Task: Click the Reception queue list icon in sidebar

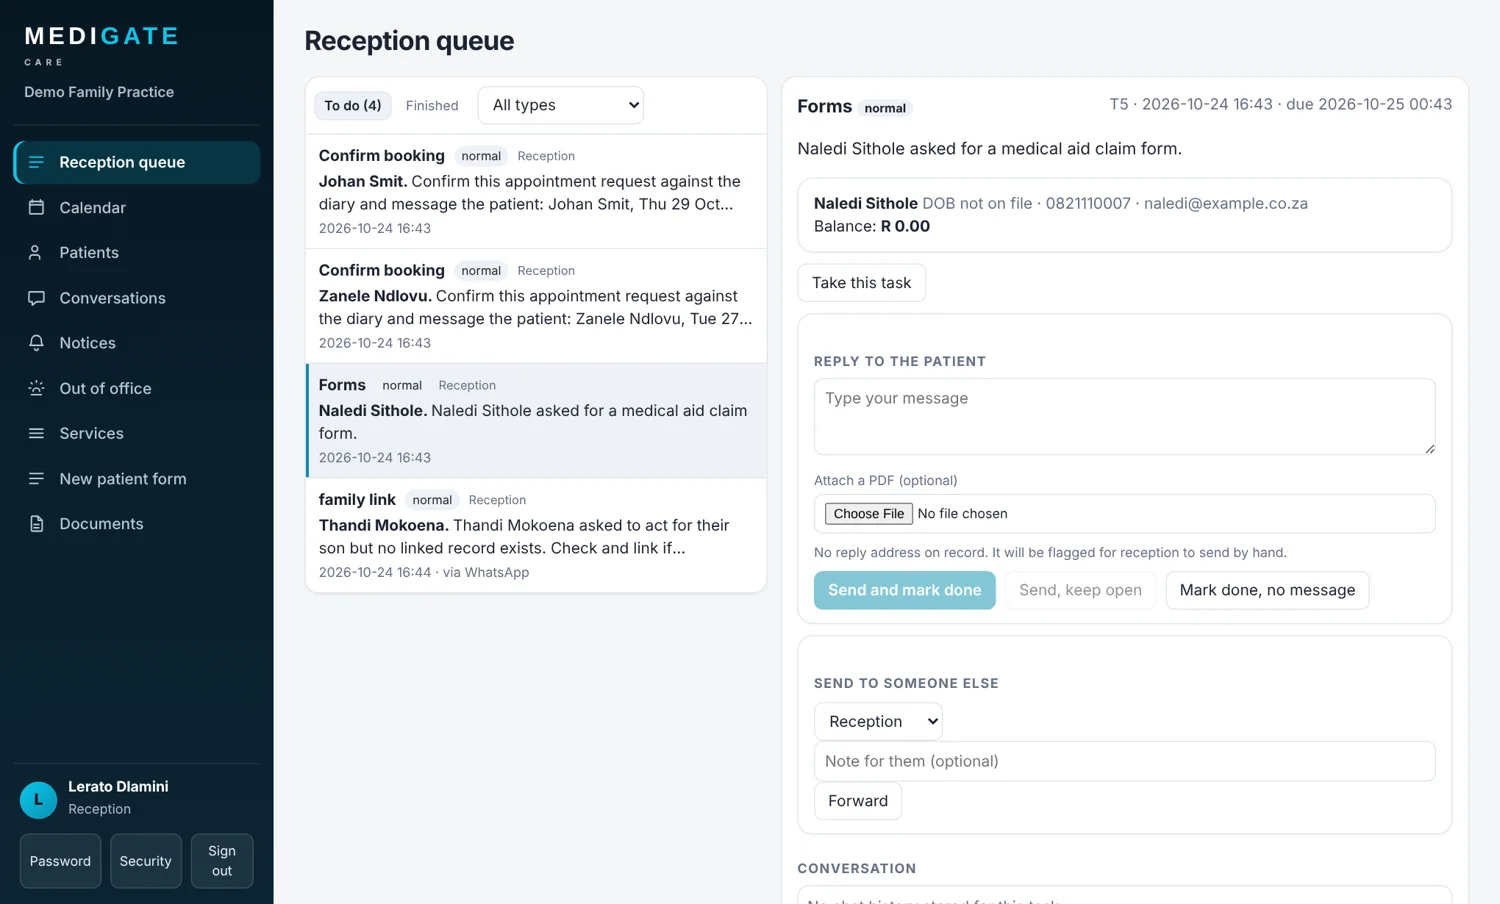Action: (36, 162)
